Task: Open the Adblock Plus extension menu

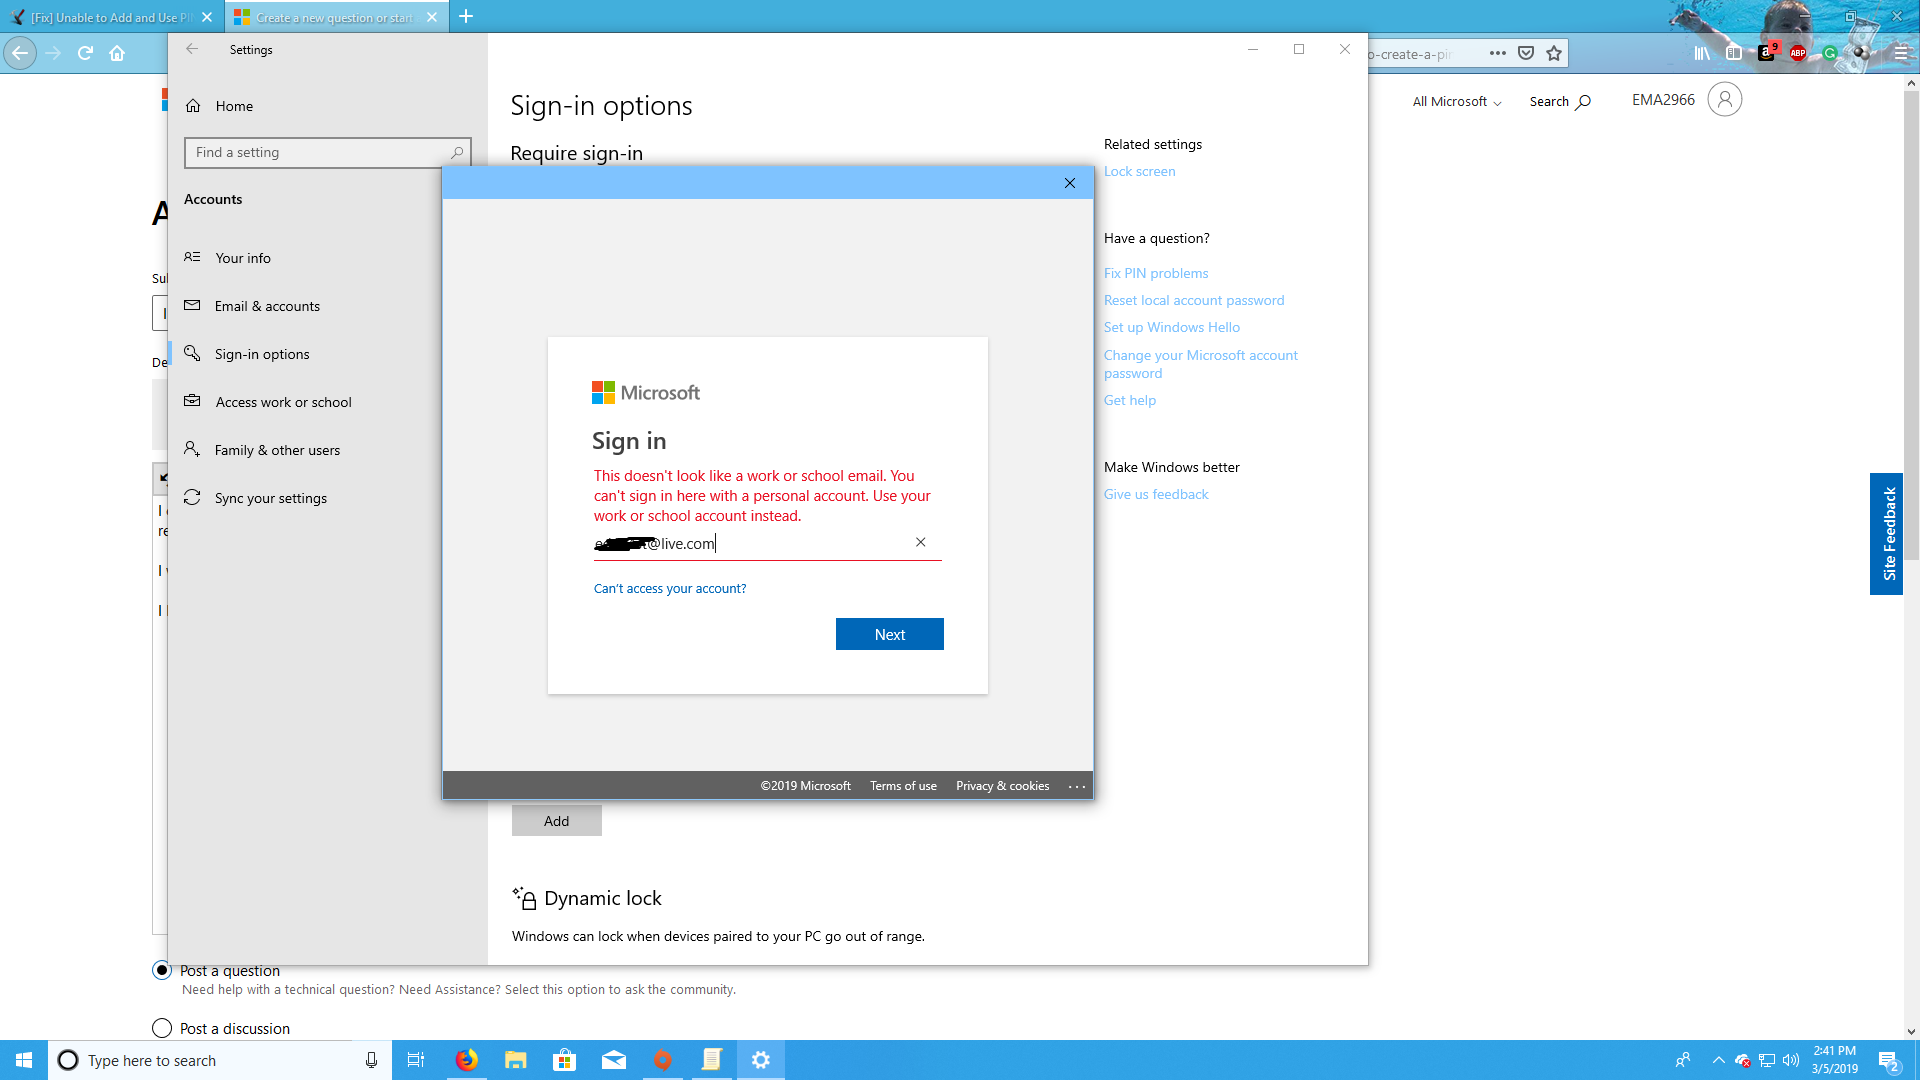Action: point(1798,54)
